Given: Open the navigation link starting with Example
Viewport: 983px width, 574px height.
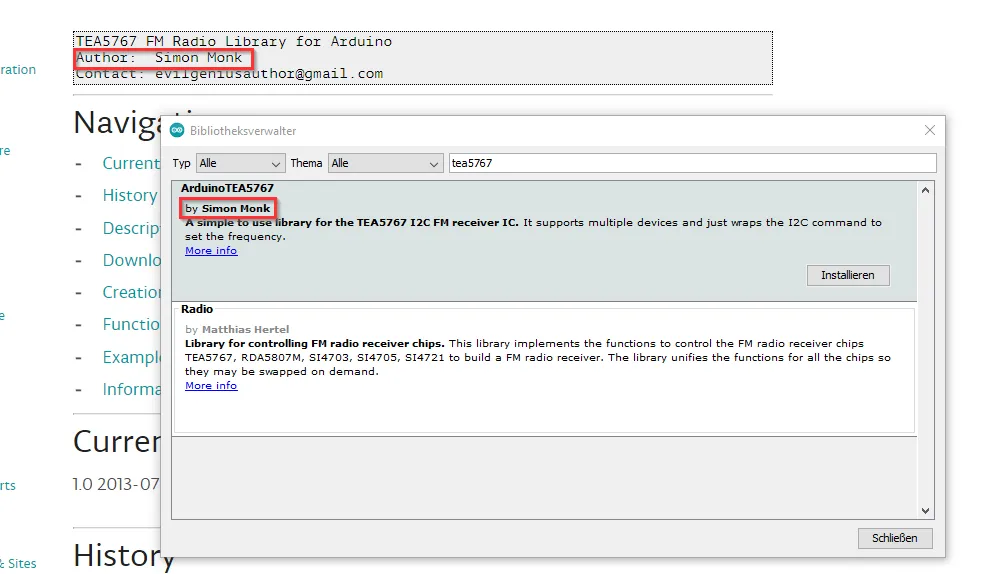Looking at the screenshot, I should click(x=131, y=357).
